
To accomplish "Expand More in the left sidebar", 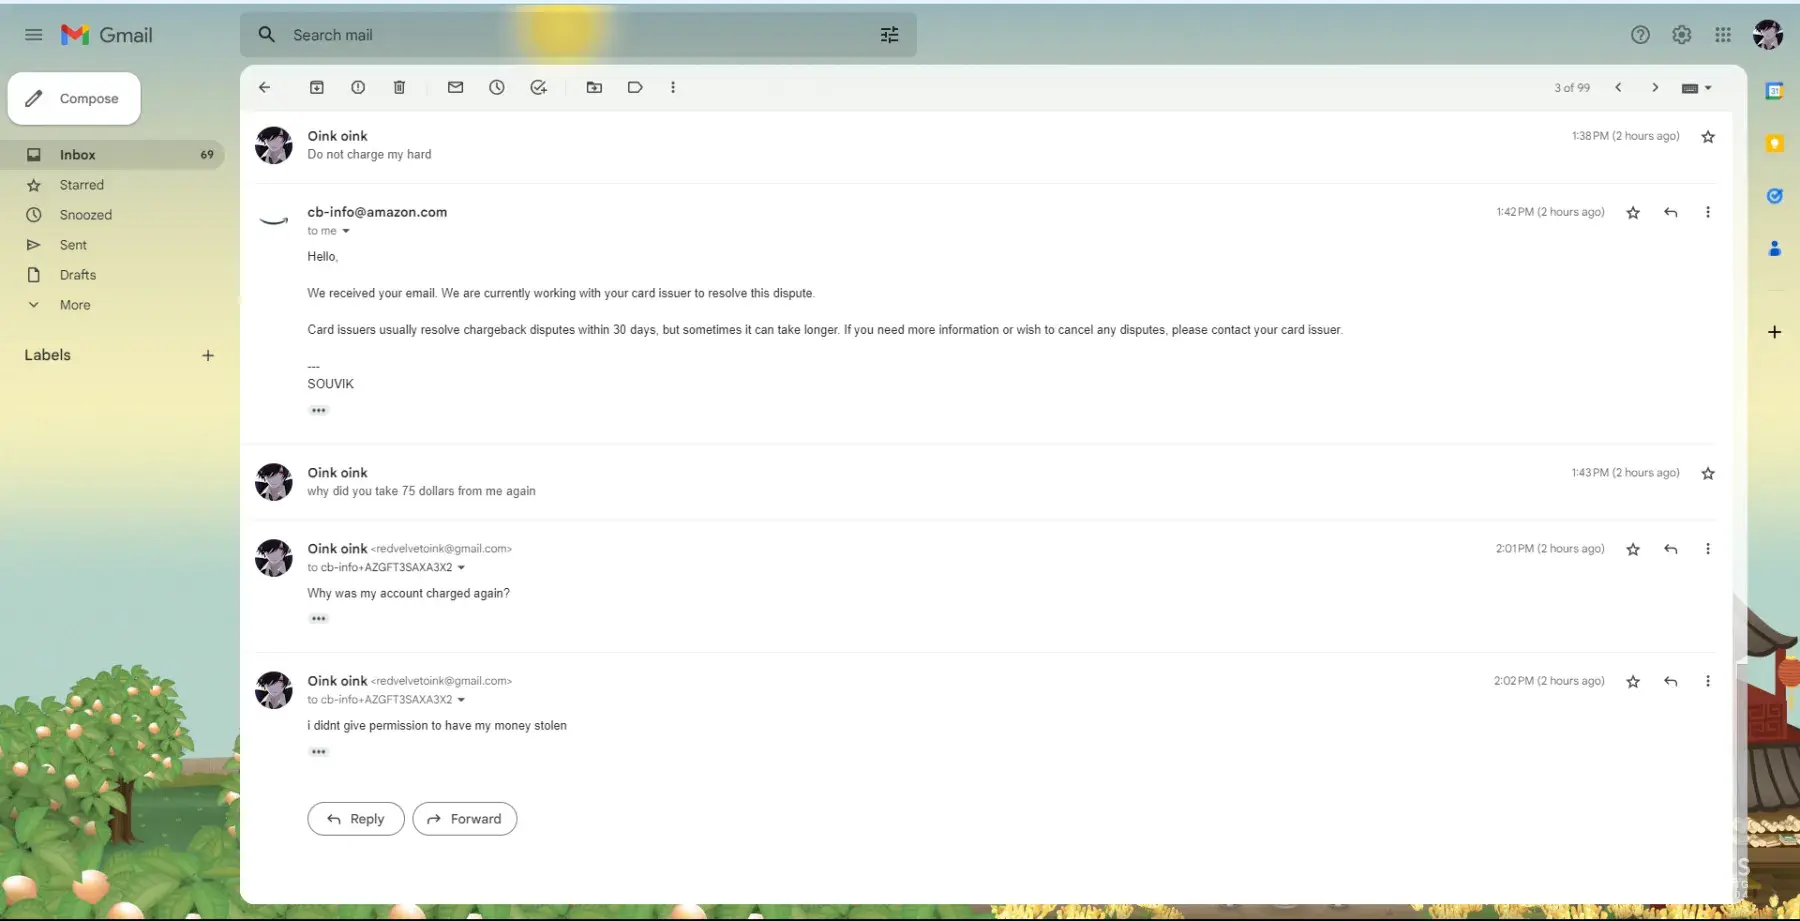I will point(74,305).
